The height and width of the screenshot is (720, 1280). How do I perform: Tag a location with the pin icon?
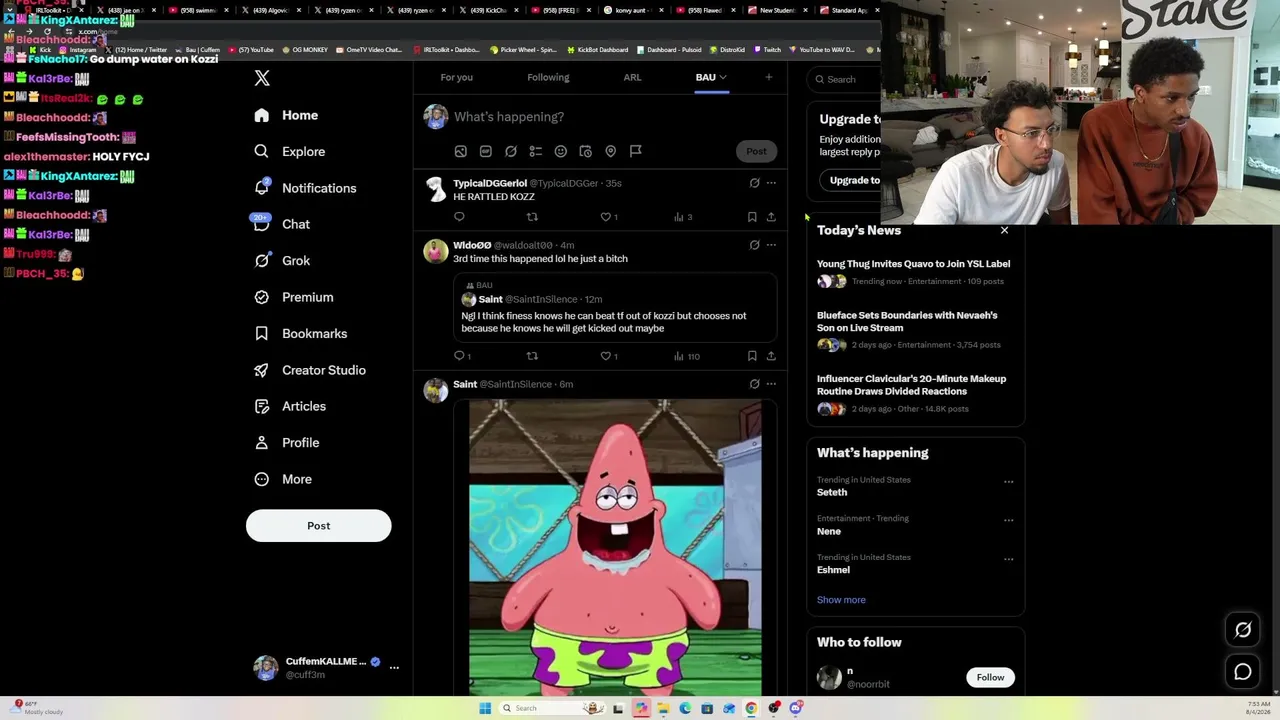tap(610, 151)
